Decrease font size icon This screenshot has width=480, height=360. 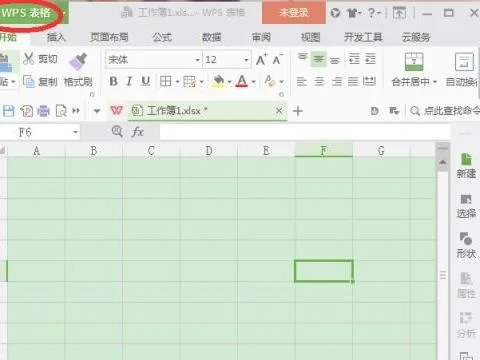point(277,60)
